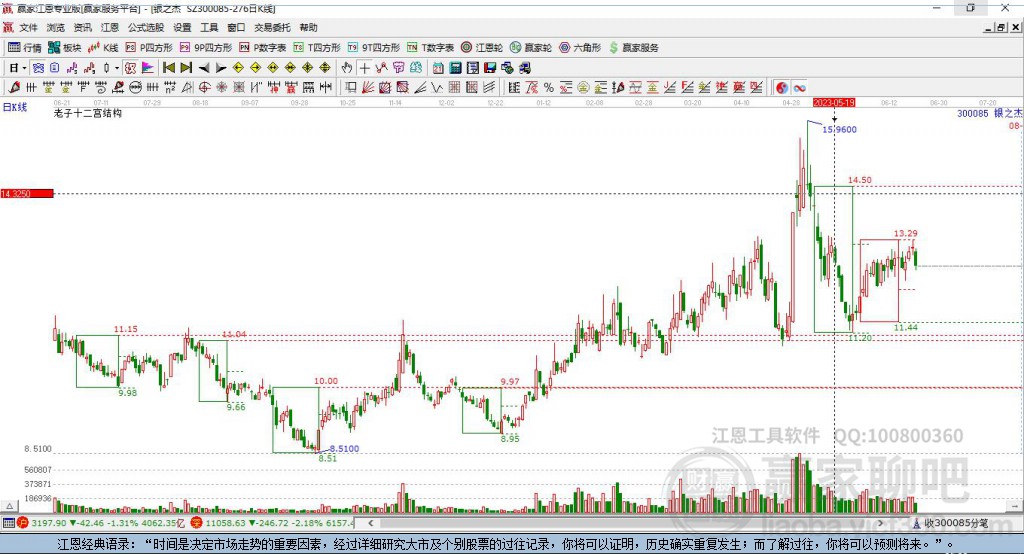Toggle the magenta flag indicator icon
The height and width of the screenshot is (554, 1024).
(x=148, y=68)
